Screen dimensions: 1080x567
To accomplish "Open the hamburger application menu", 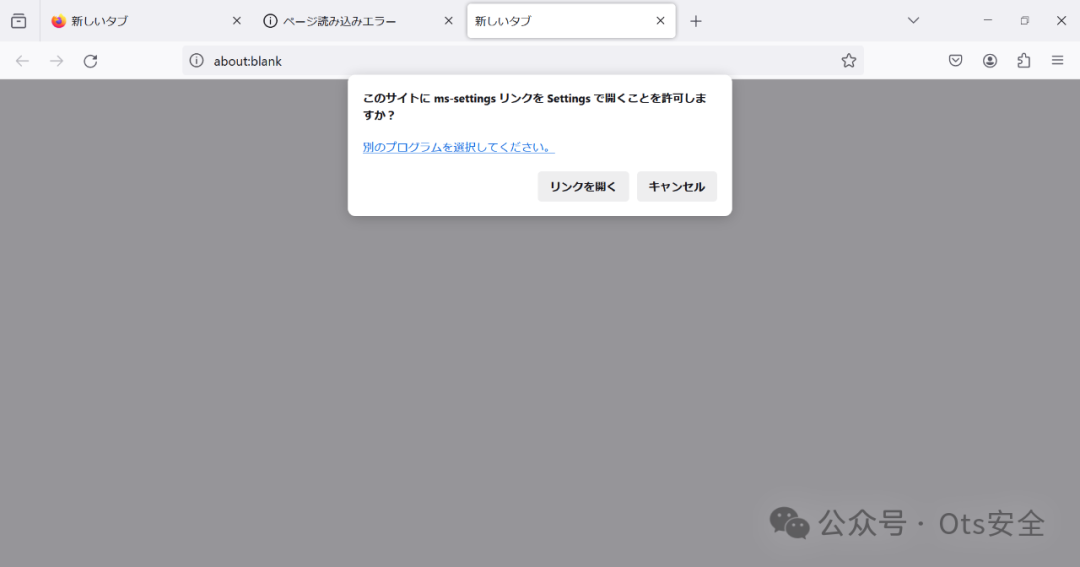I will click(1057, 61).
